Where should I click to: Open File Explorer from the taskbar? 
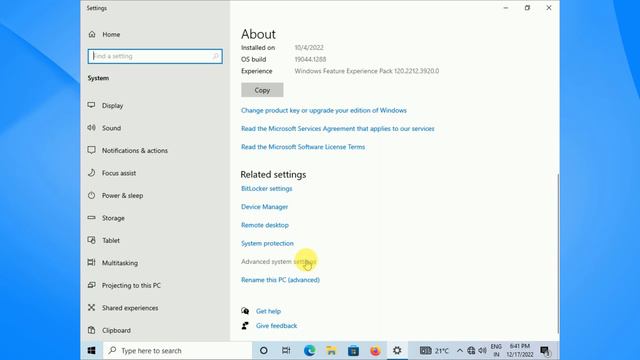click(331, 351)
